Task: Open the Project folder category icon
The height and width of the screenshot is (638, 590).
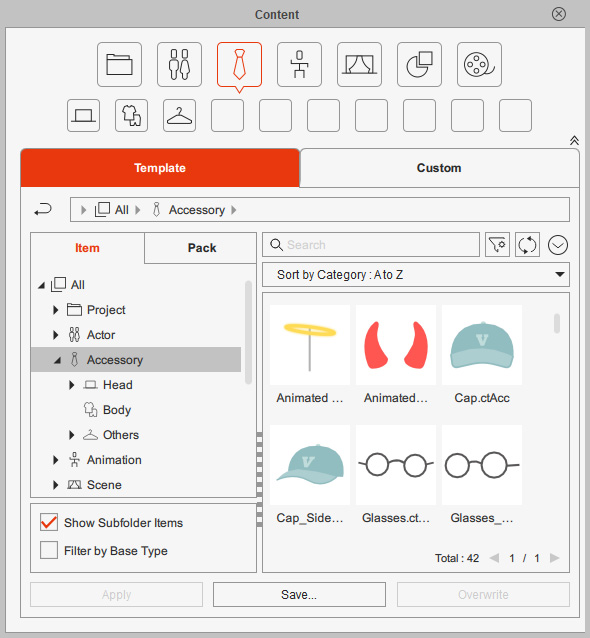Action: pyautogui.click(x=120, y=65)
